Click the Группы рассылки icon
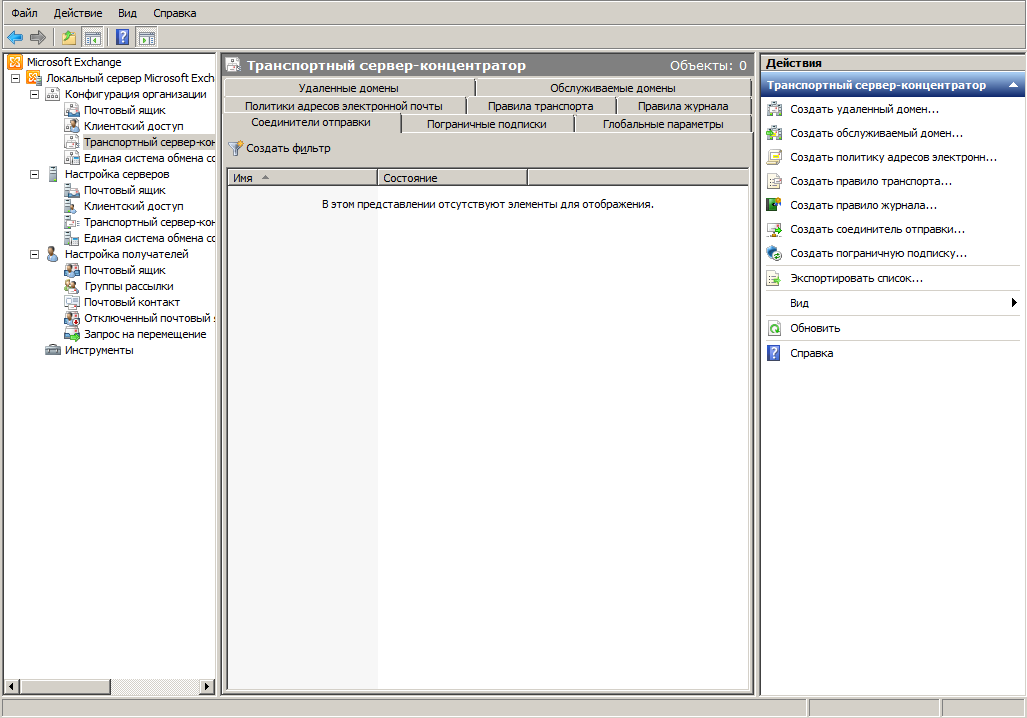1027x718 pixels. point(71,286)
